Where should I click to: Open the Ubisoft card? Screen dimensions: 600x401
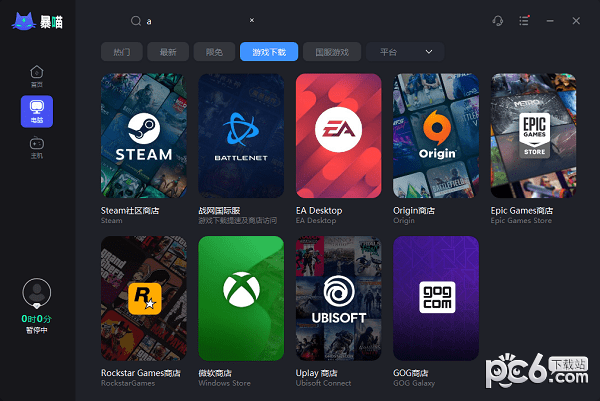(x=339, y=298)
